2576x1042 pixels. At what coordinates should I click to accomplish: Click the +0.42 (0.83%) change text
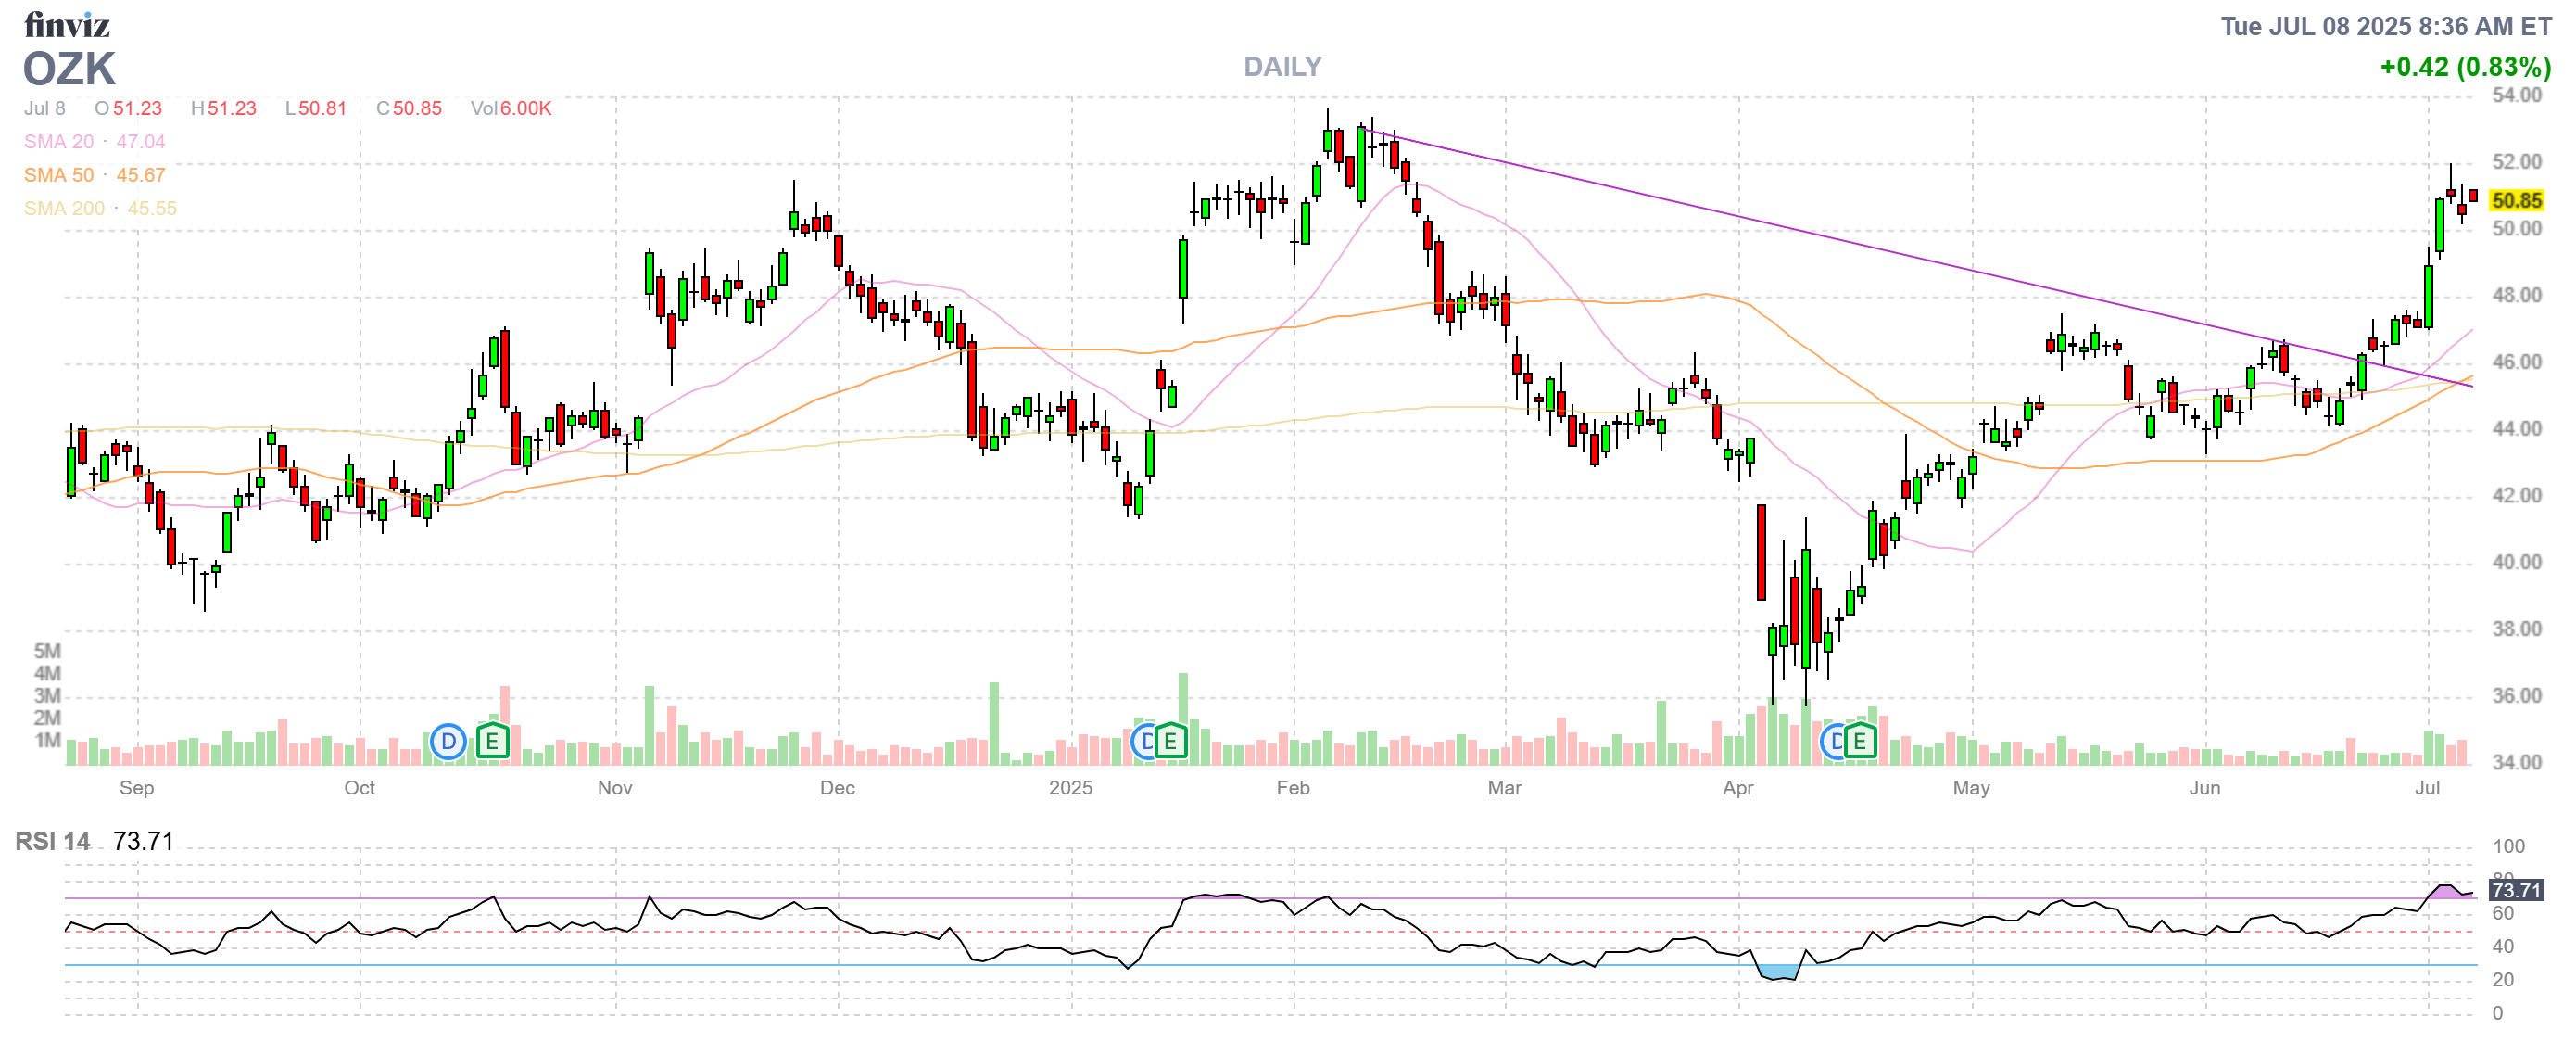(2464, 67)
